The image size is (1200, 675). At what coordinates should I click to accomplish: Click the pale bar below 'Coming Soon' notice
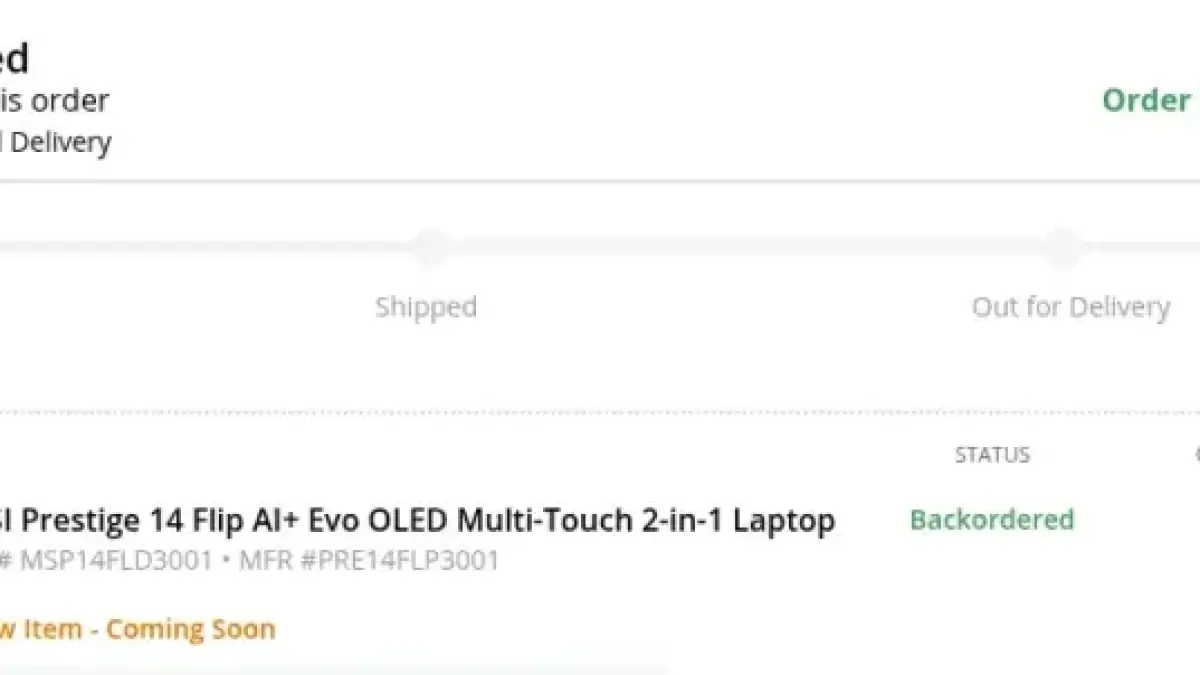[330, 670]
